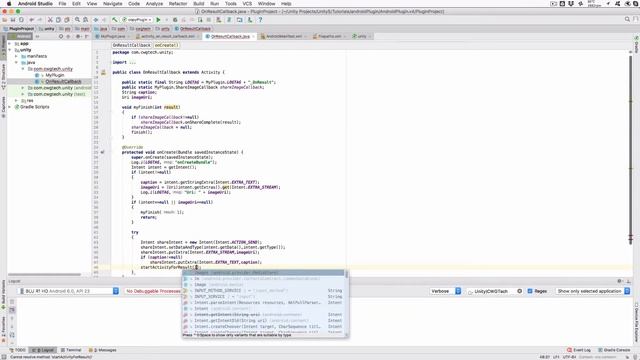The image size is (640, 360).
Task: Click the PluginProject breadcrumb
Action: tap(19, 29)
